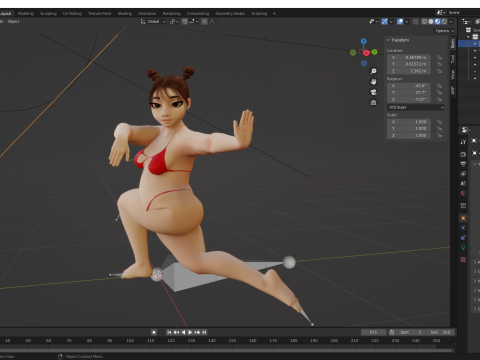Toggle camera view with camera icon

(x=374, y=92)
